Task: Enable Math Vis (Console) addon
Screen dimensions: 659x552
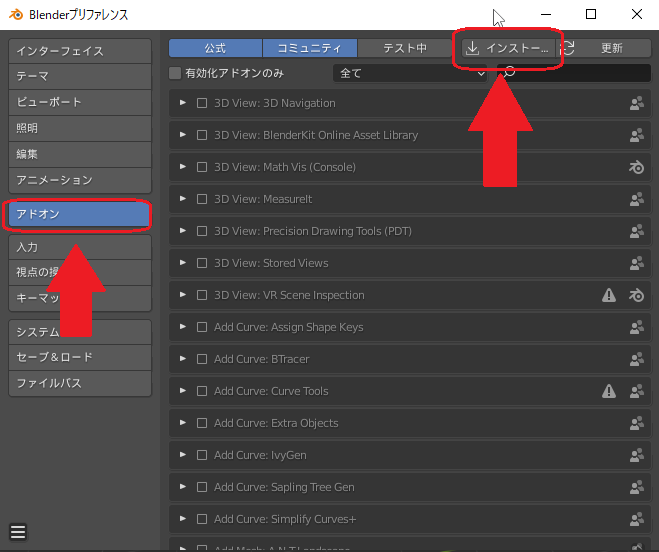Action: (202, 167)
